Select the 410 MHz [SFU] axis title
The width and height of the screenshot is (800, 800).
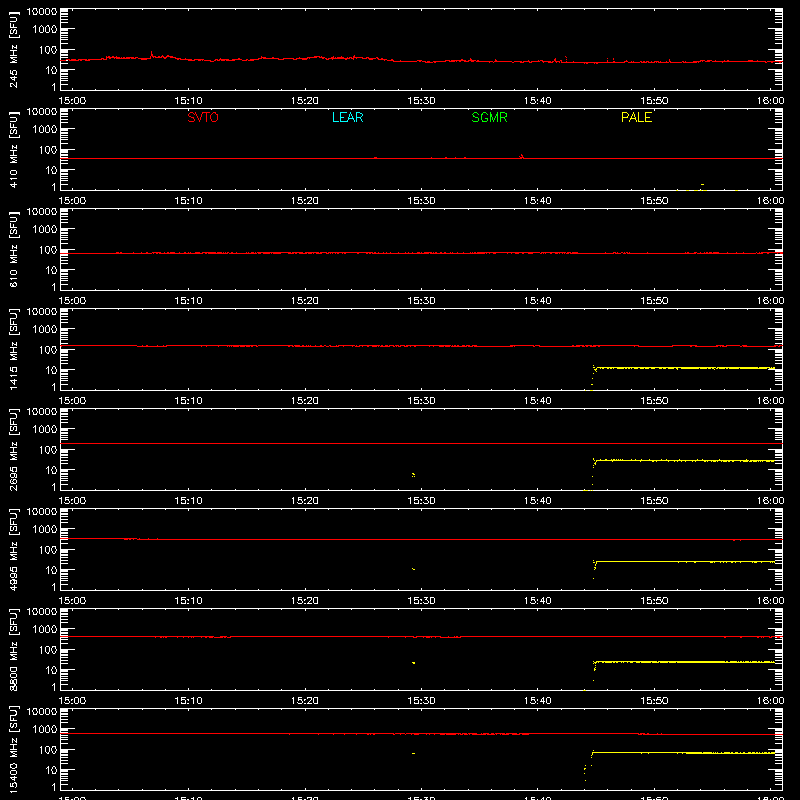tap(13, 149)
